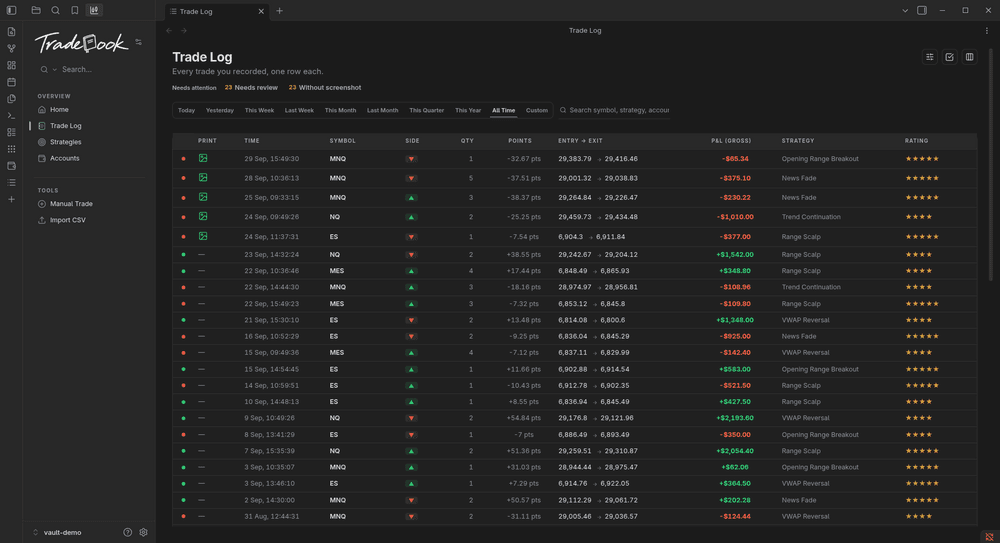
Task: Select the Today date range tab
Action: tap(186, 110)
